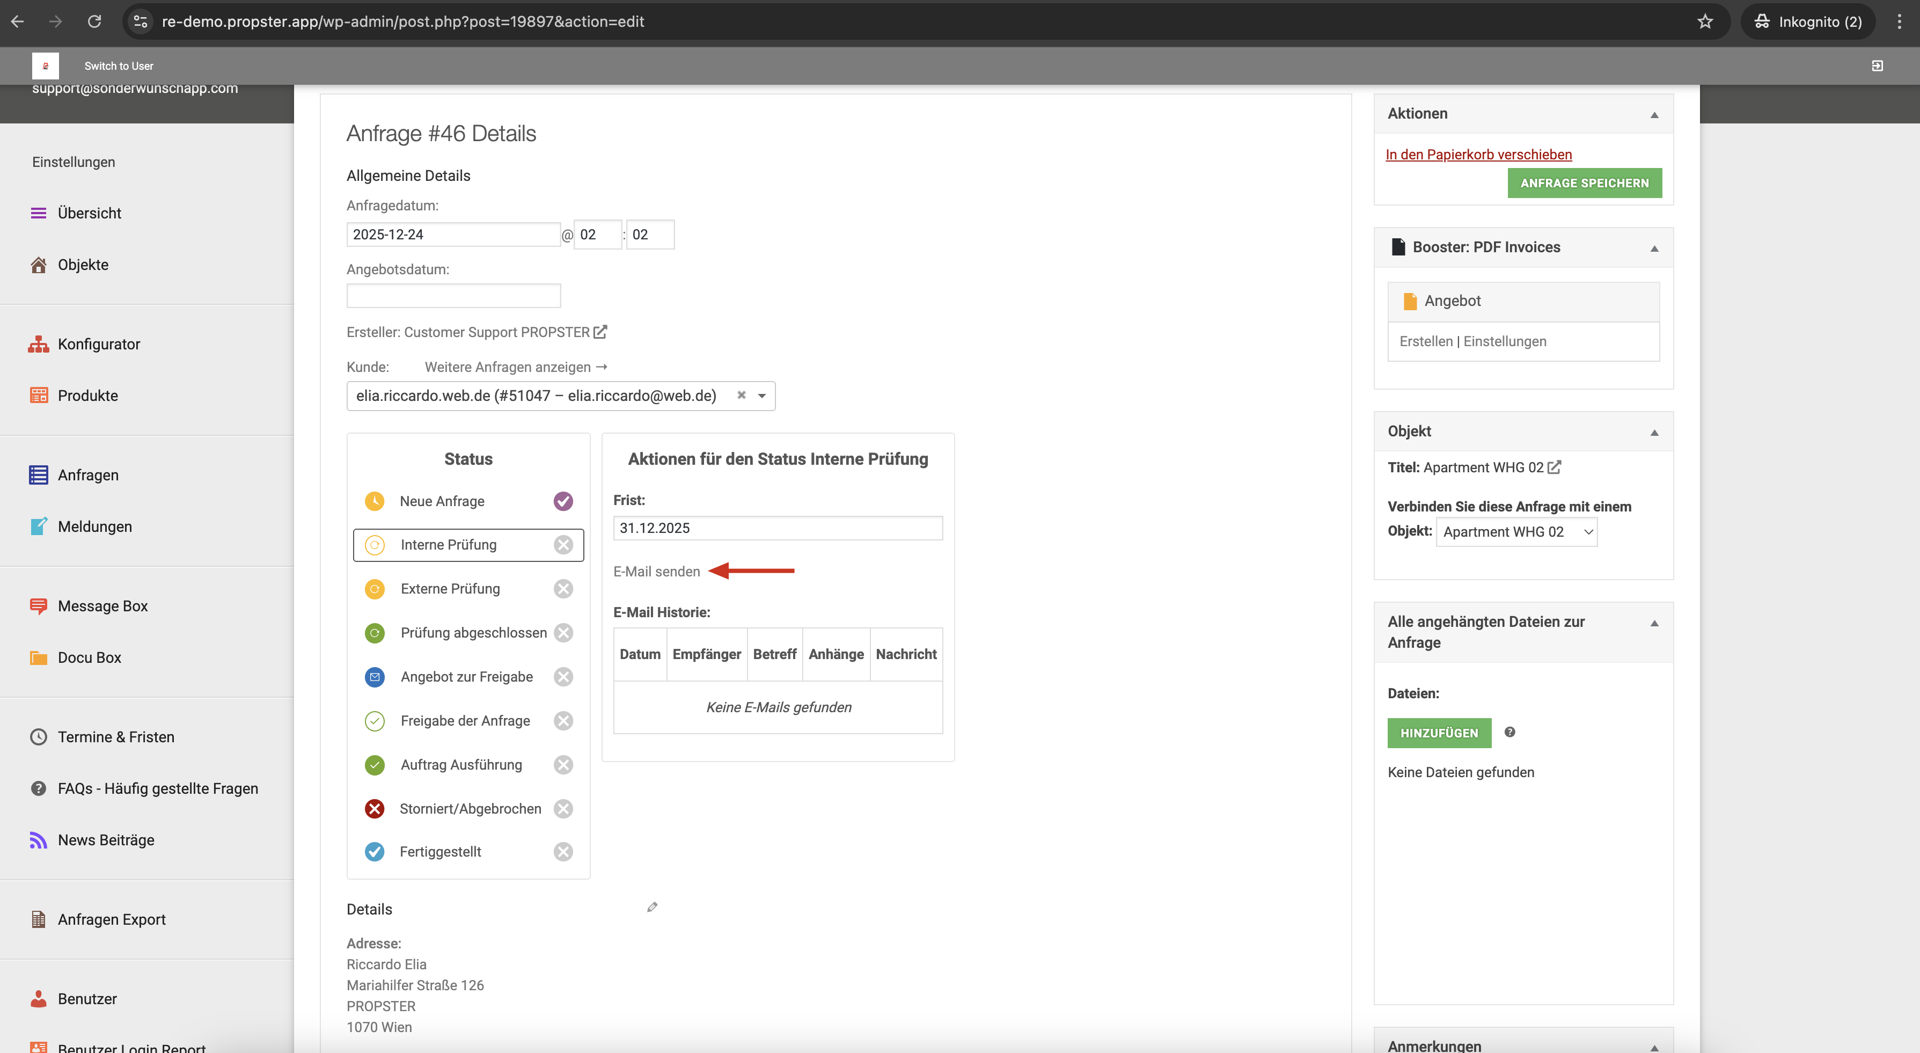Enable the Fertiggestellt status toggle
Viewport: 1920px width, 1053px height.
coord(563,852)
